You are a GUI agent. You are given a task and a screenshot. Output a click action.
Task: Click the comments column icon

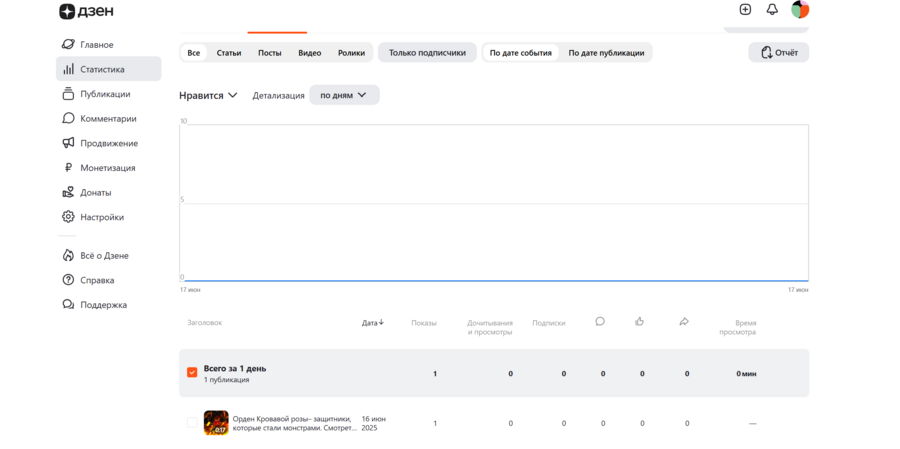(x=600, y=321)
